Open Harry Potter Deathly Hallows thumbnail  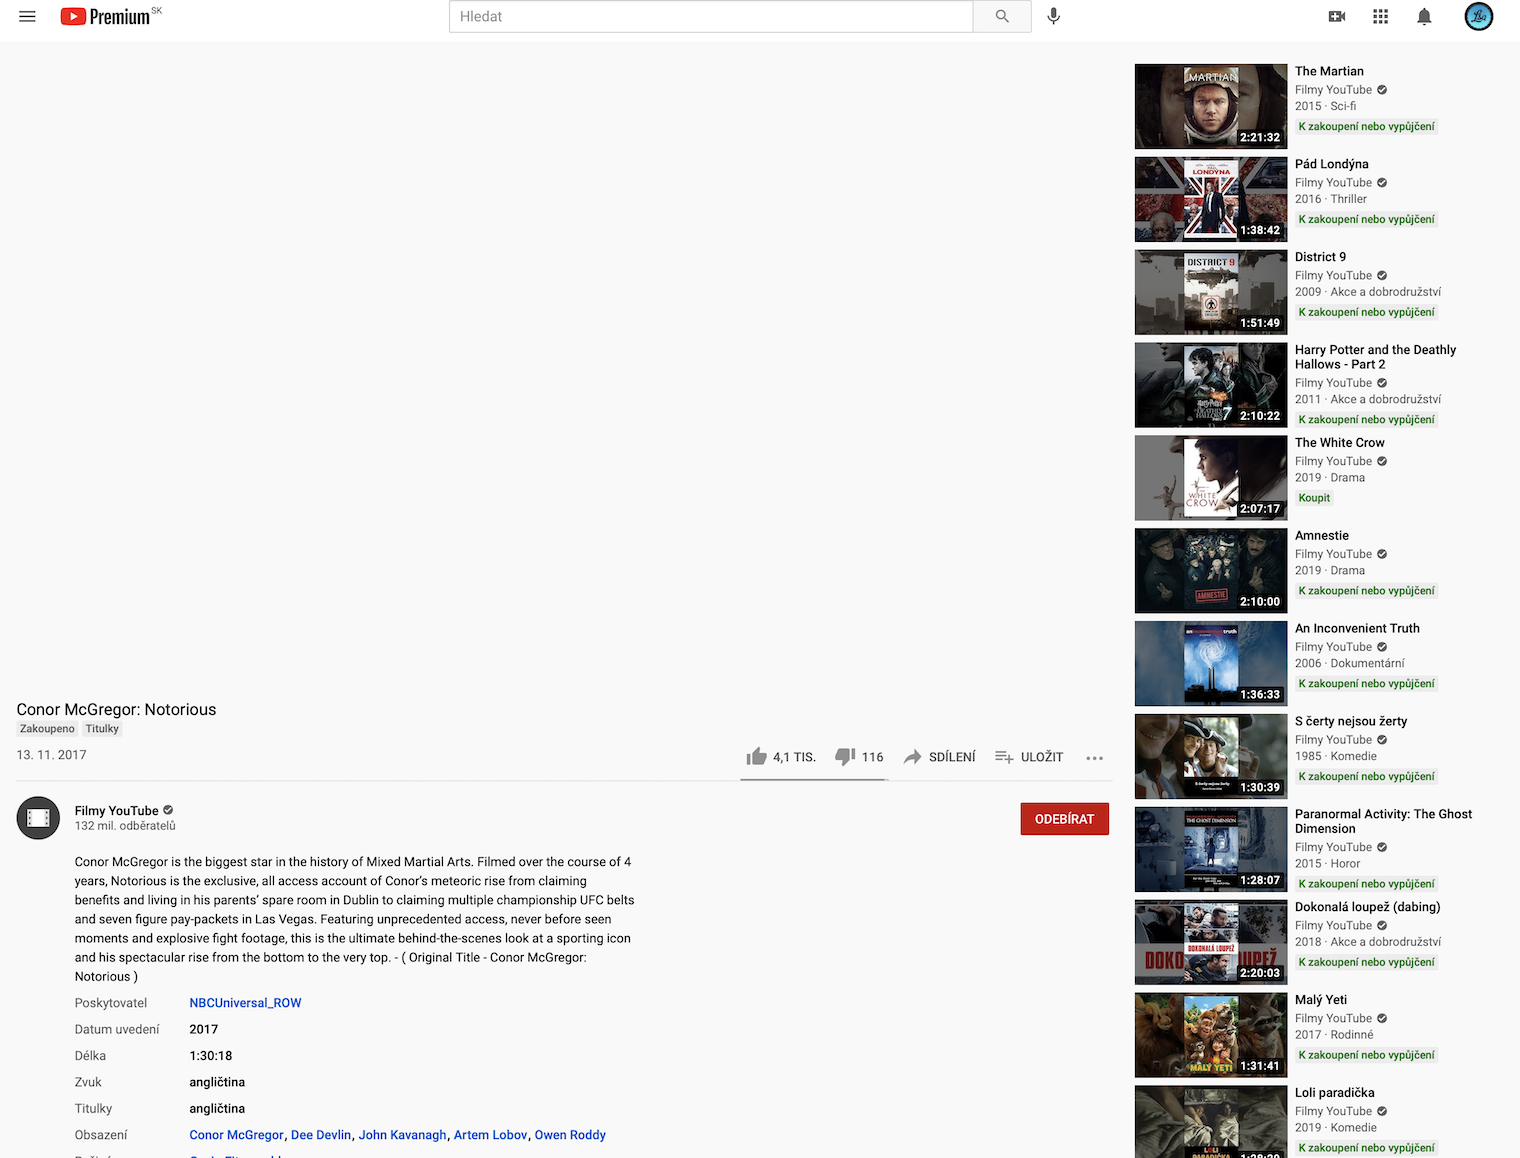(1211, 386)
